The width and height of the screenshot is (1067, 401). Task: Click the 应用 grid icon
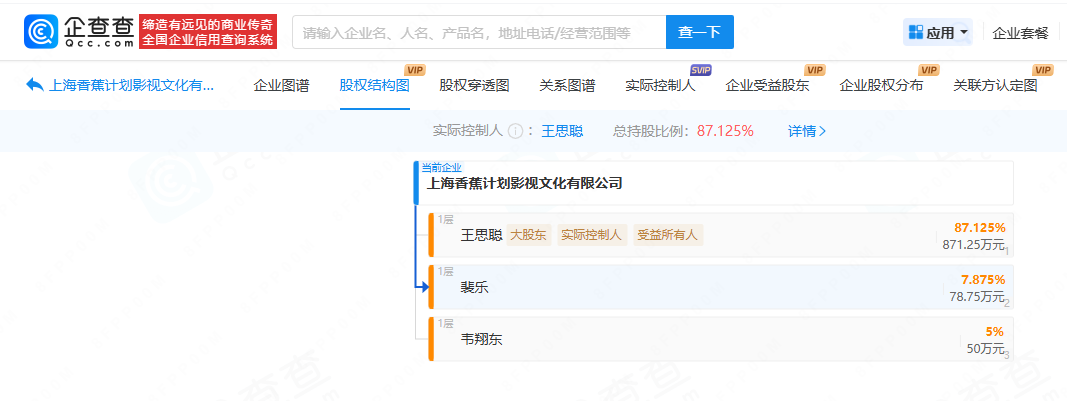pos(916,32)
